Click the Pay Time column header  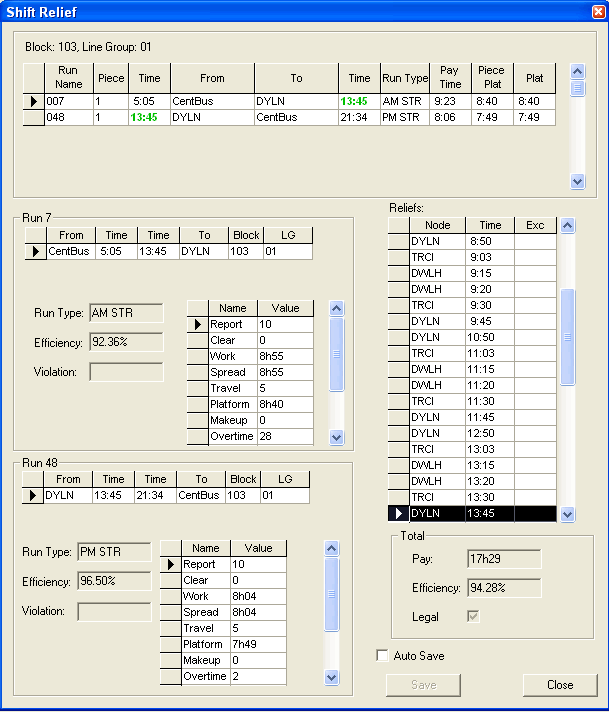click(450, 78)
